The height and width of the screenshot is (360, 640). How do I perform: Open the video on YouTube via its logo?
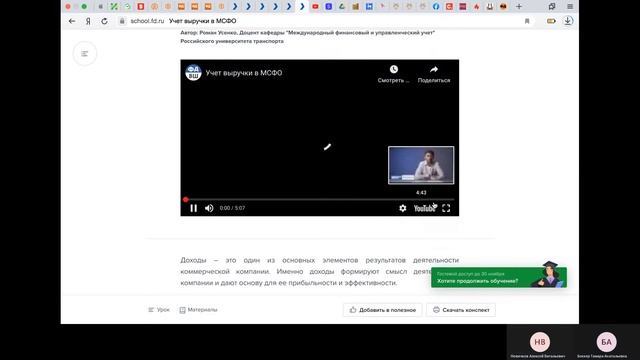coord(425,208)
